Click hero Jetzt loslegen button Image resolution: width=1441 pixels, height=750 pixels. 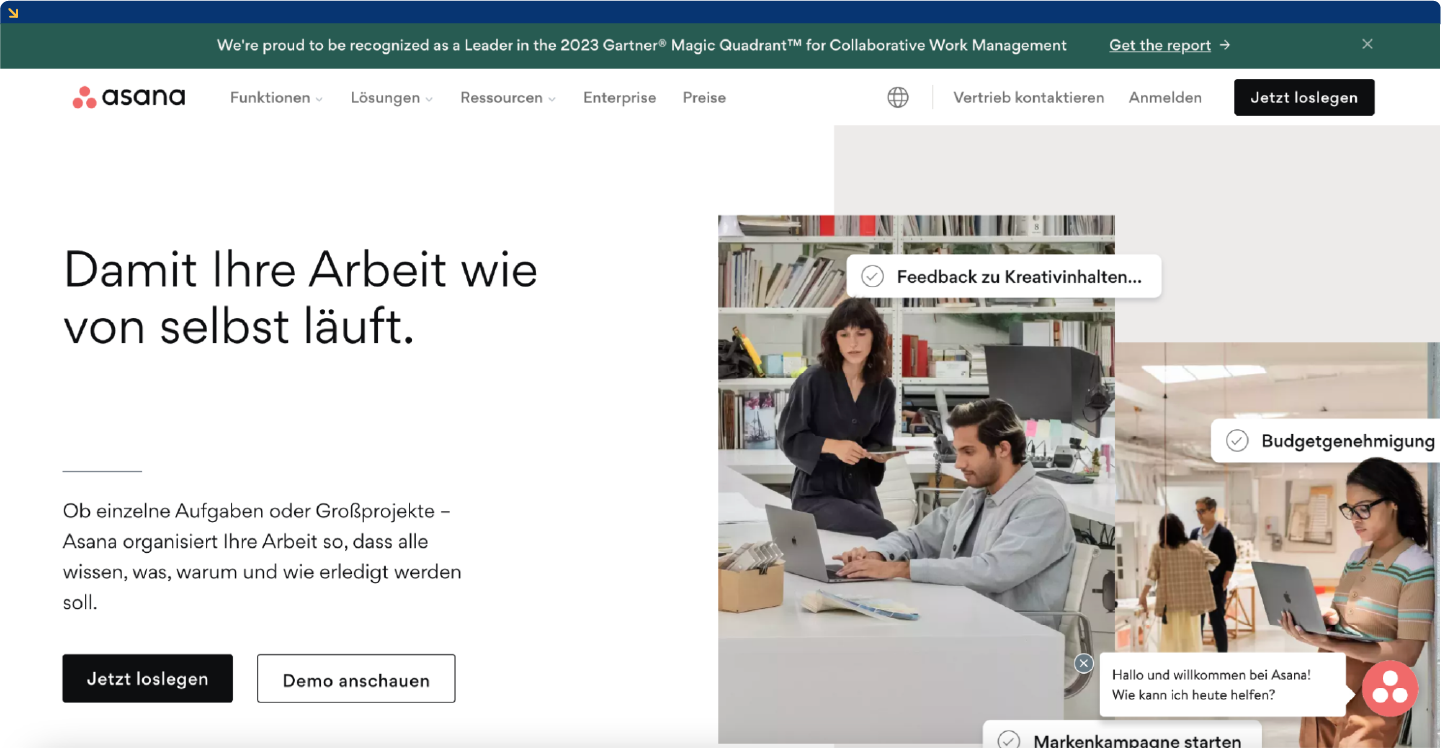pyautogui.click(x=148, y=678)
